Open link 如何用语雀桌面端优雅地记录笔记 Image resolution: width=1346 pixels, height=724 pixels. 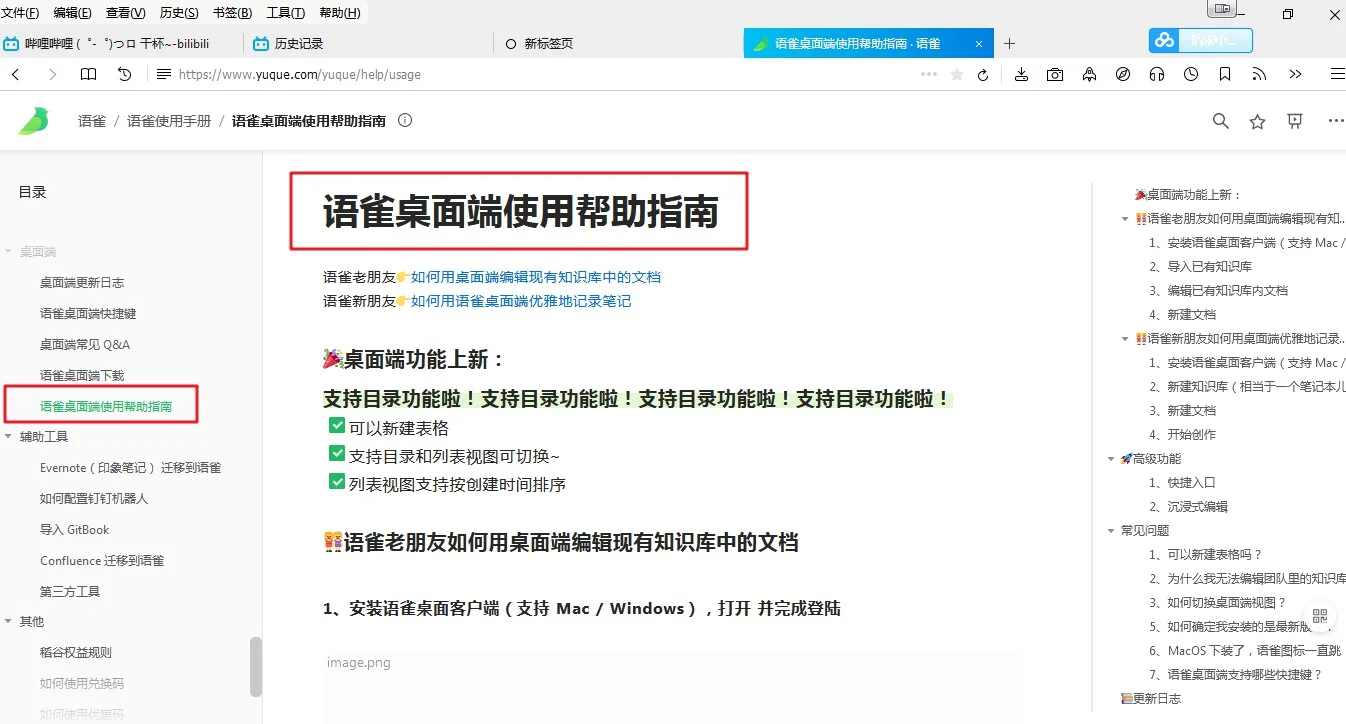(521, 301)
